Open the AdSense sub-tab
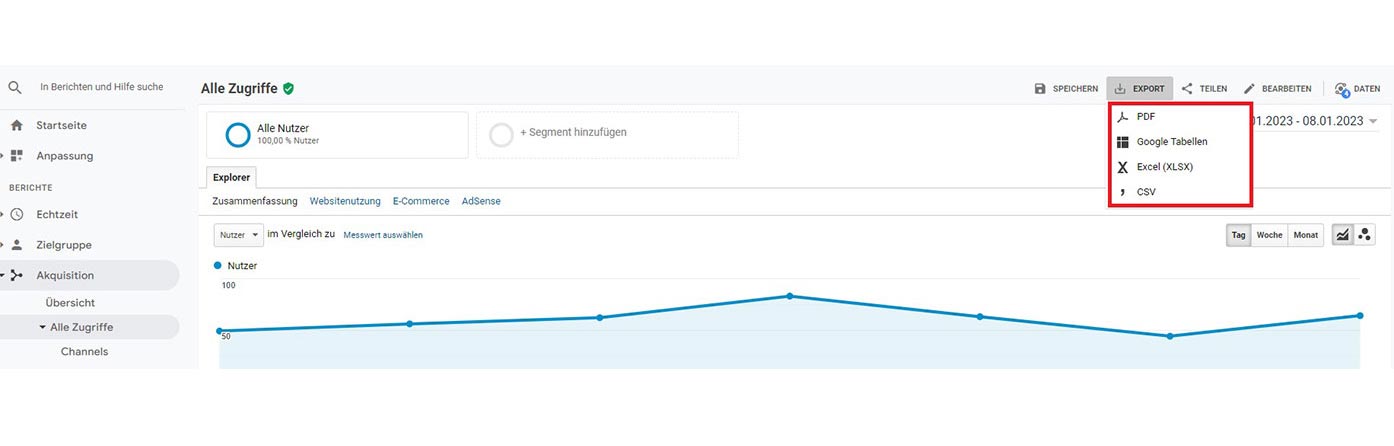Image resolution: width=1394 pixels, height=446 pixels. tap(481, 201)
